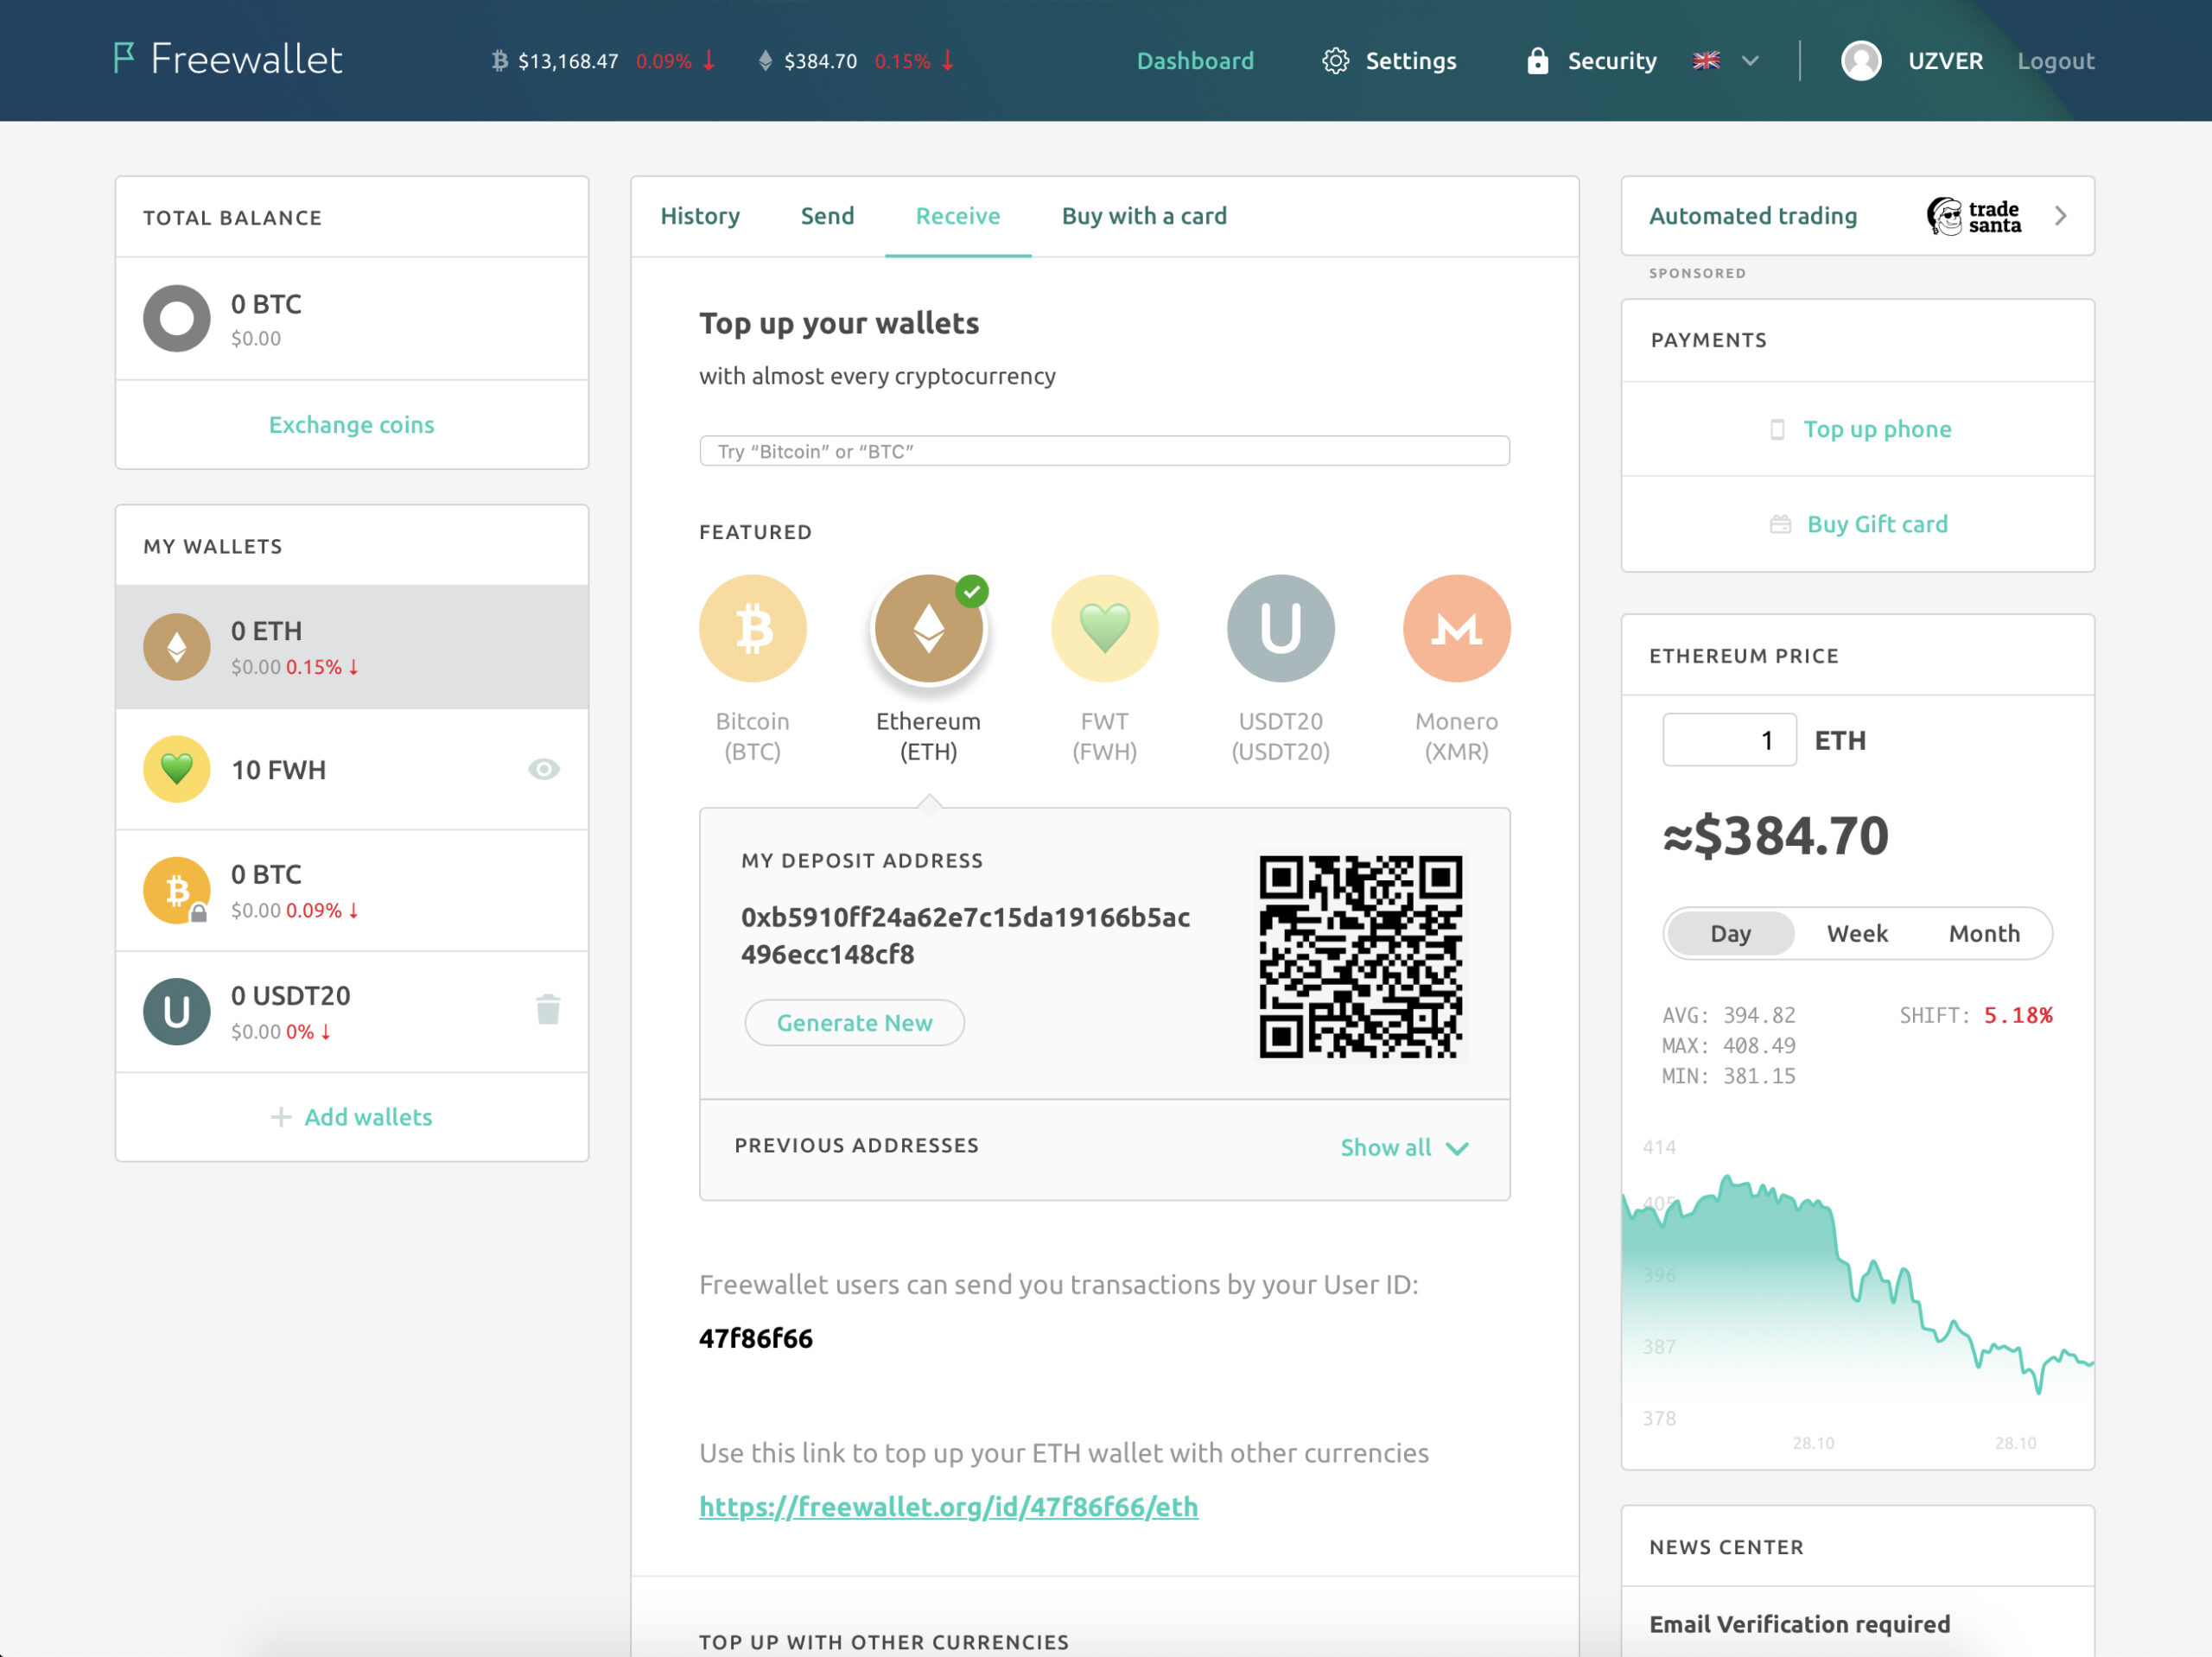Open the Dashboard menu item
2212x1657 pixels.
(1195, 61)
